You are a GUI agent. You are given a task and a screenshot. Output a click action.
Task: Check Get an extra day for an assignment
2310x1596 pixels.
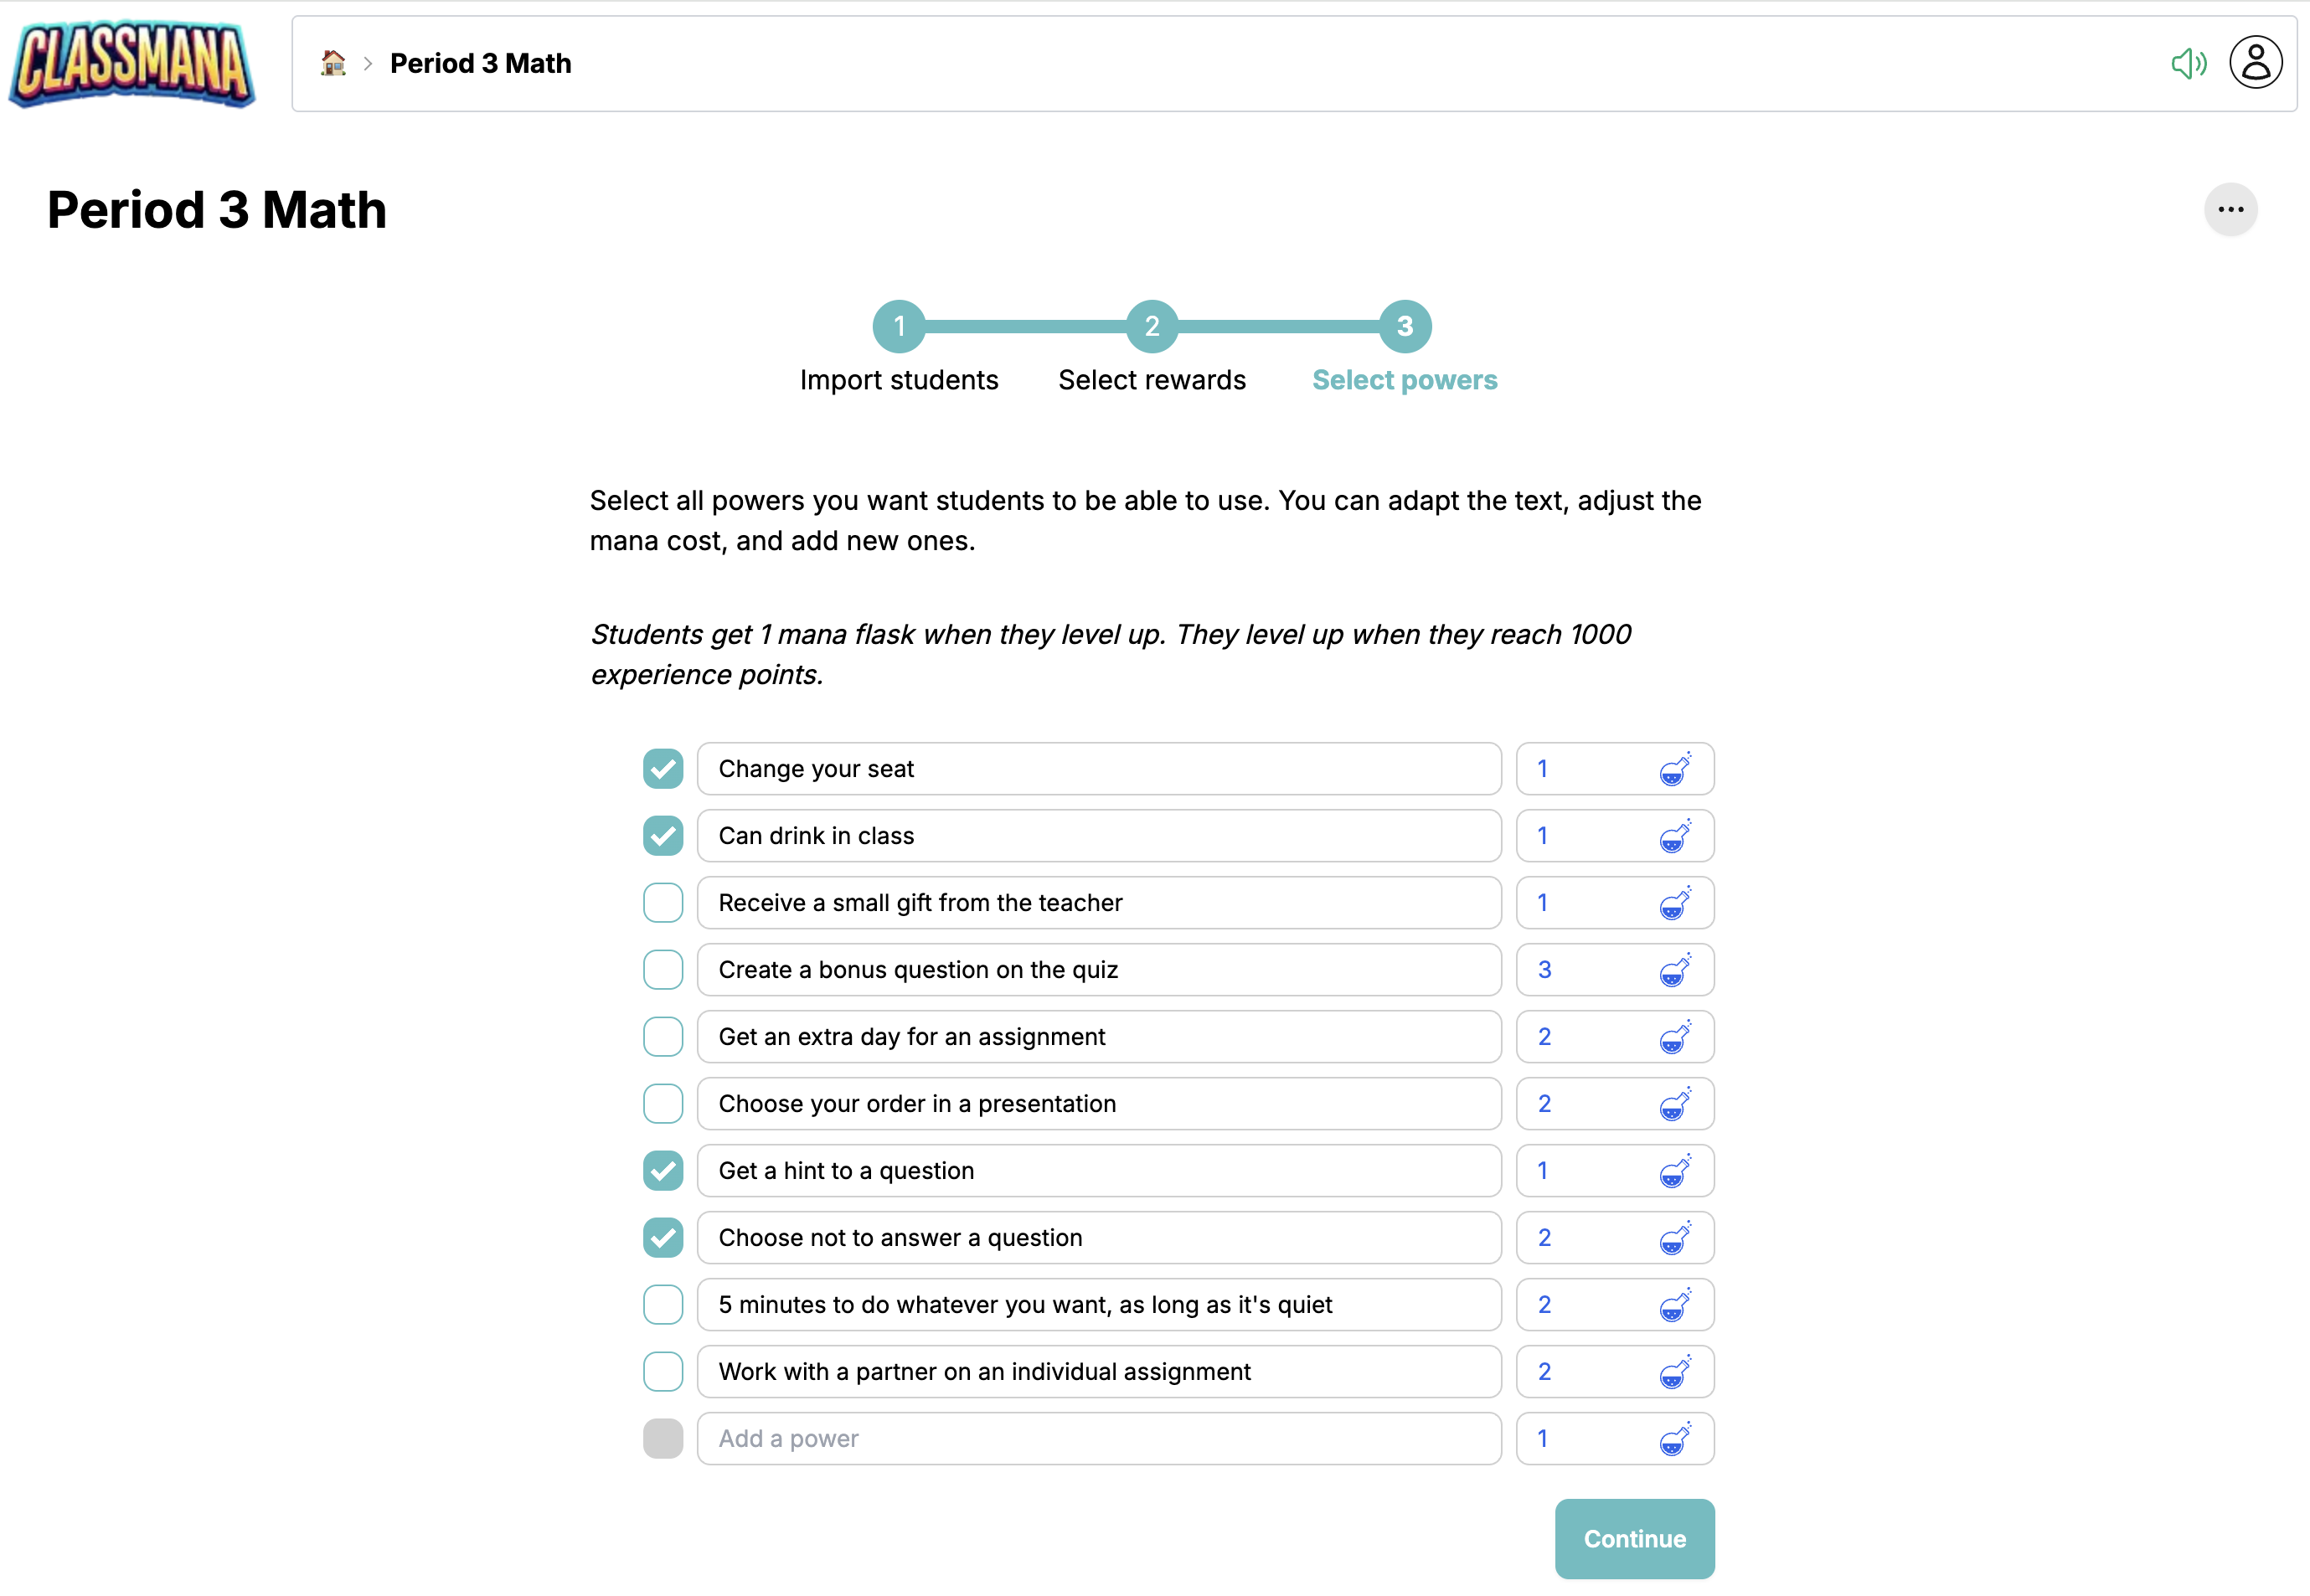663,1037
